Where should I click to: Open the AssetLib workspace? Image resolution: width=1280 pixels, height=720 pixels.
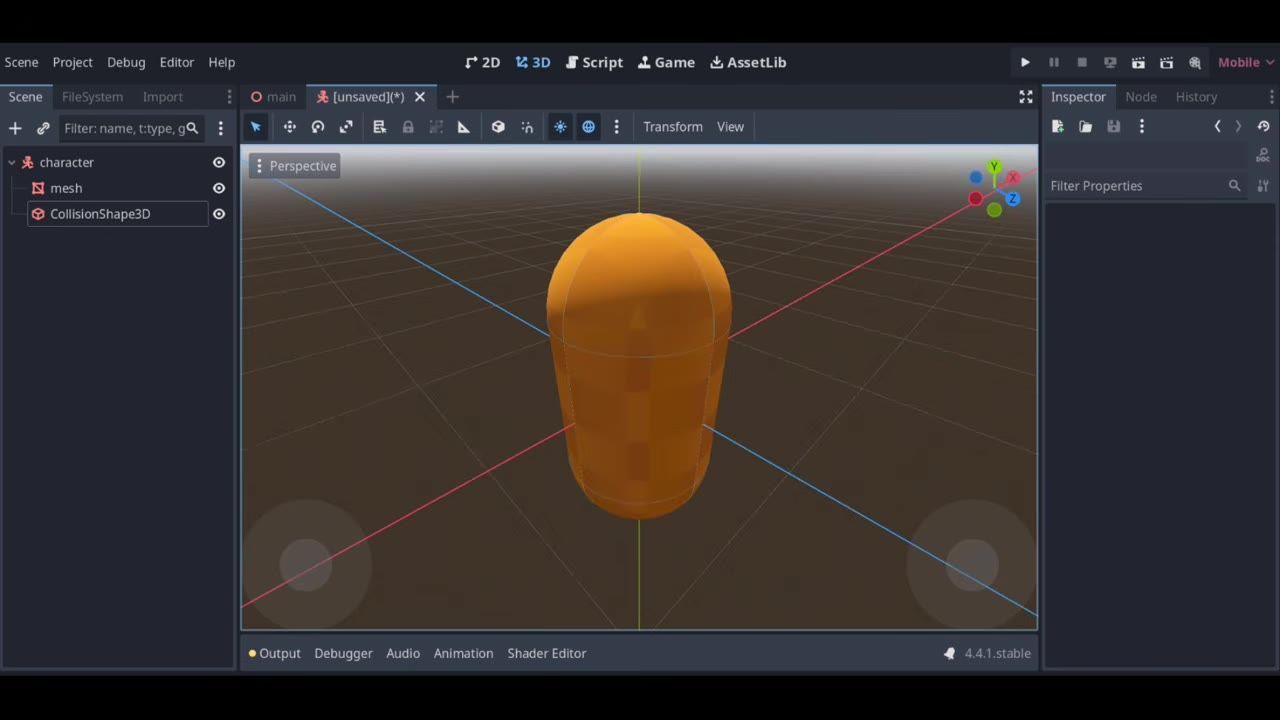[748, 62]
